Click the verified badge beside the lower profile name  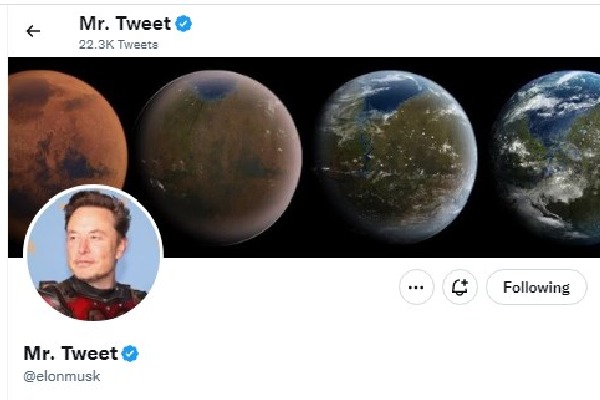tap(130, 354)
